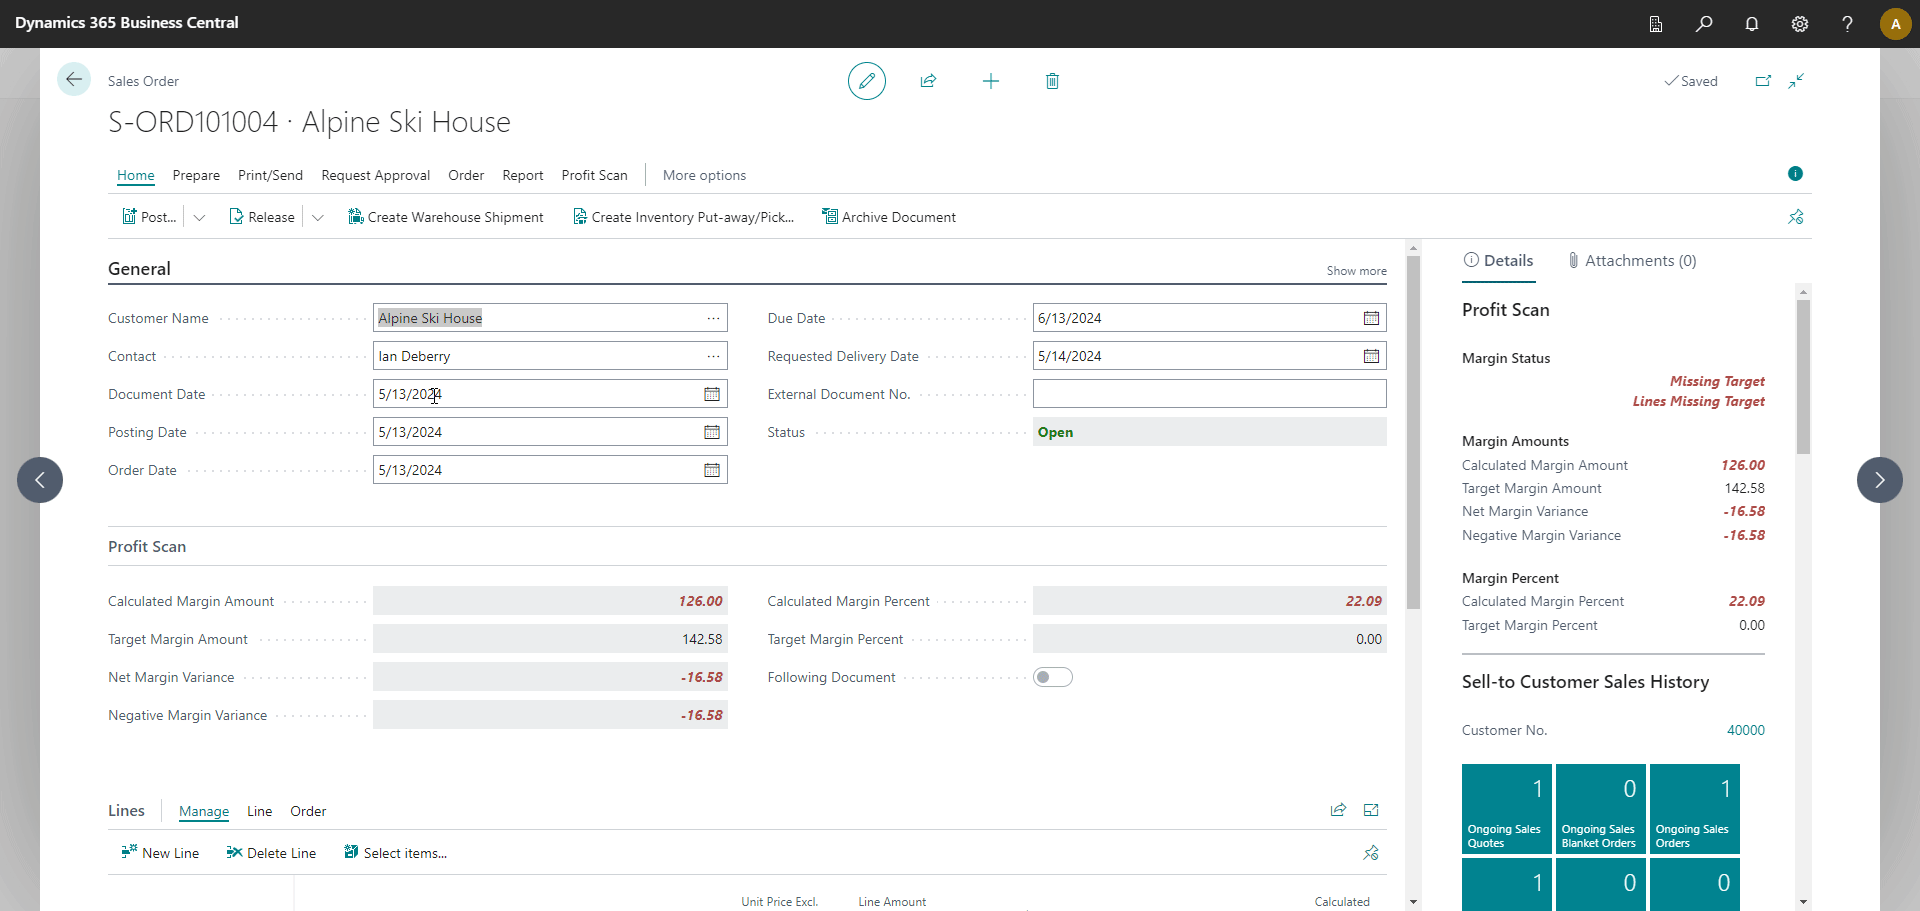1920x911 pixels.
Task: Click Create Warehouse Shipment button
Action: (446, 217)
